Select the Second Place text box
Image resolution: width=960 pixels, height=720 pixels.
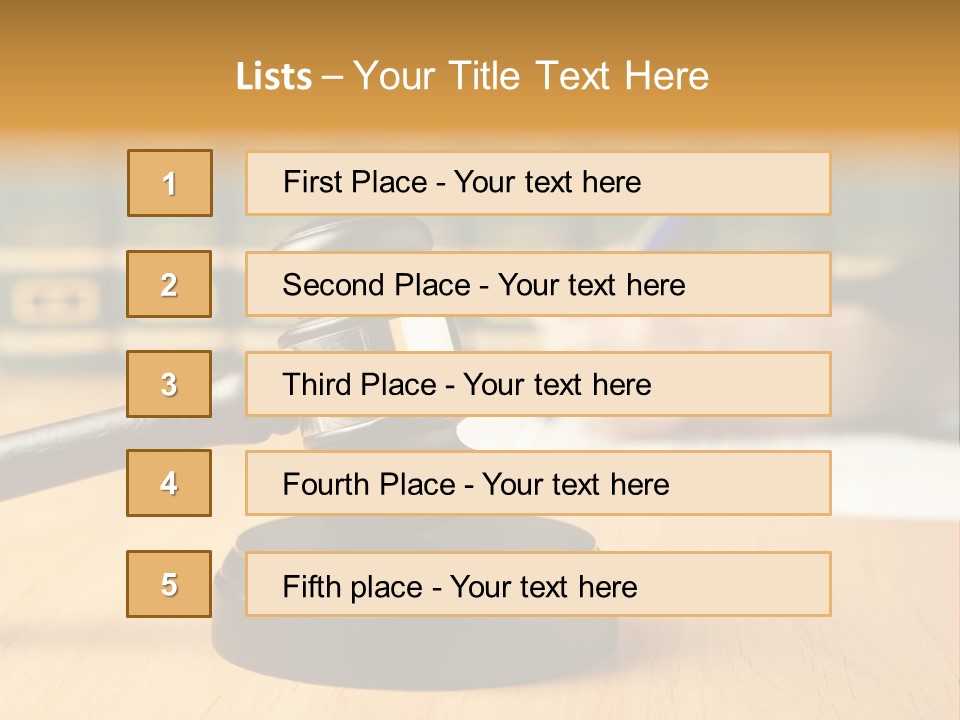pyautogui.click(x=538, y=284)
